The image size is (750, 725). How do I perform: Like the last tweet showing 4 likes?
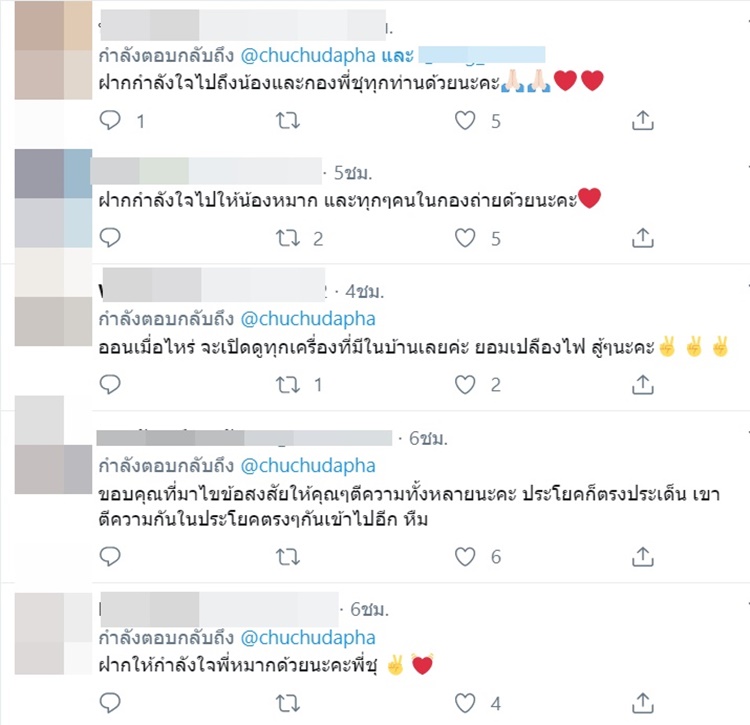(x=465, y=703)
